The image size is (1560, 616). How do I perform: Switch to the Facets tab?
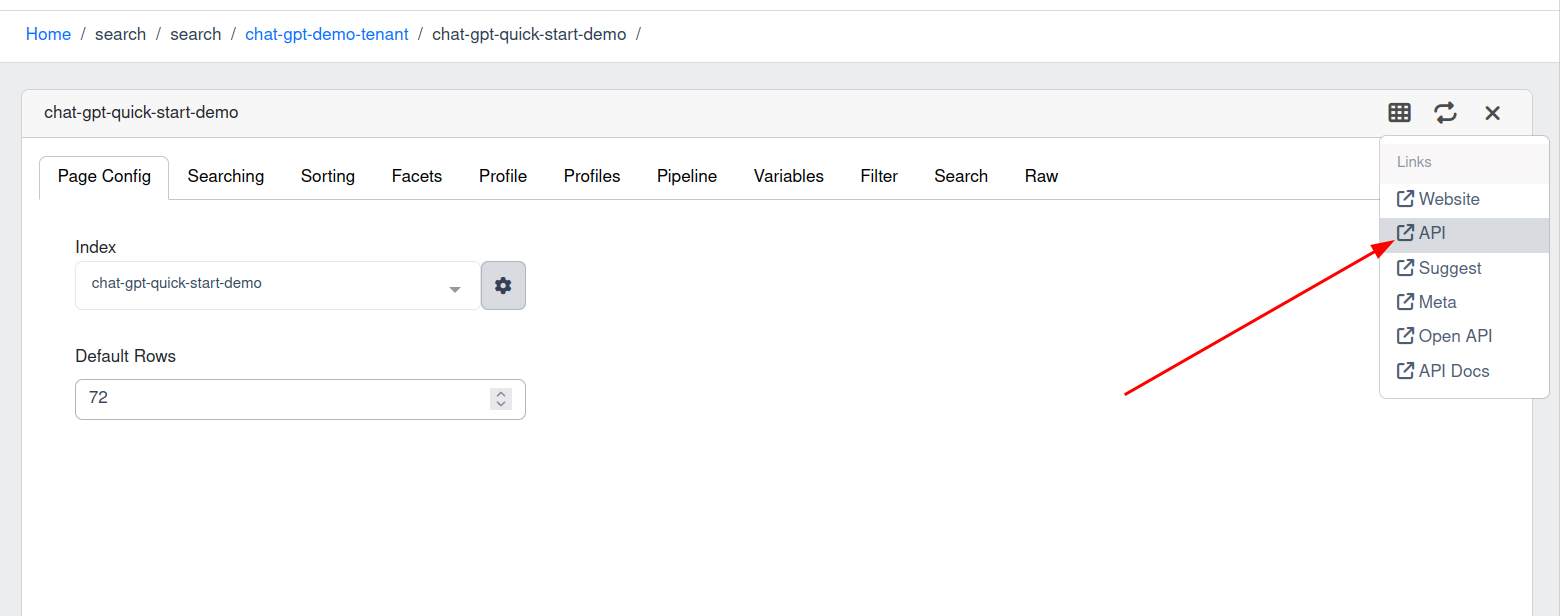[417, 177]
